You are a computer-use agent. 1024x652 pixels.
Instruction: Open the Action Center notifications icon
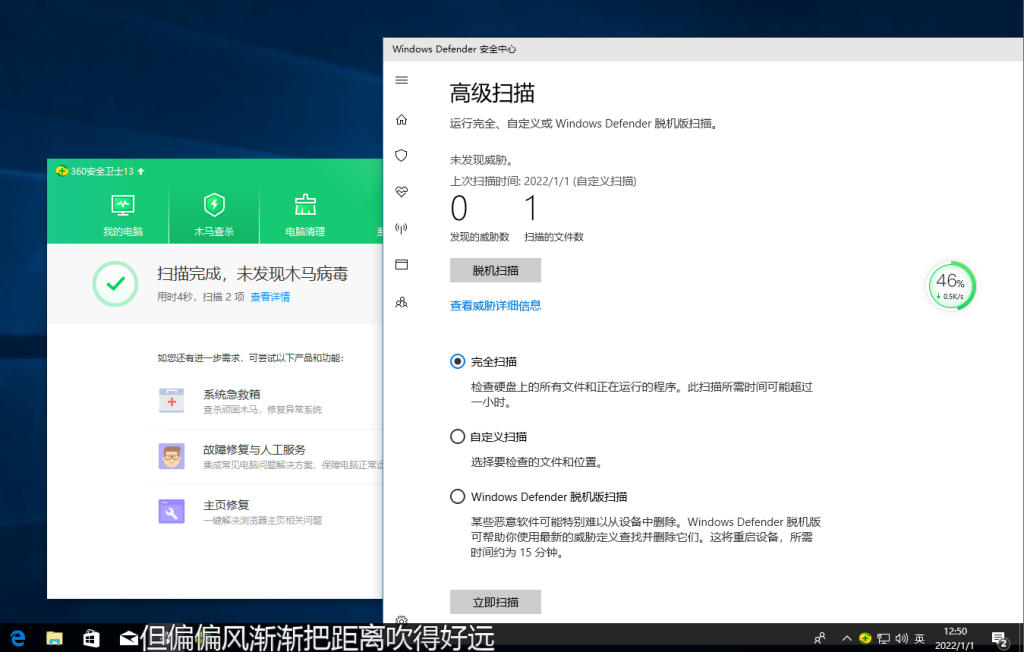tap(1000, 638)
